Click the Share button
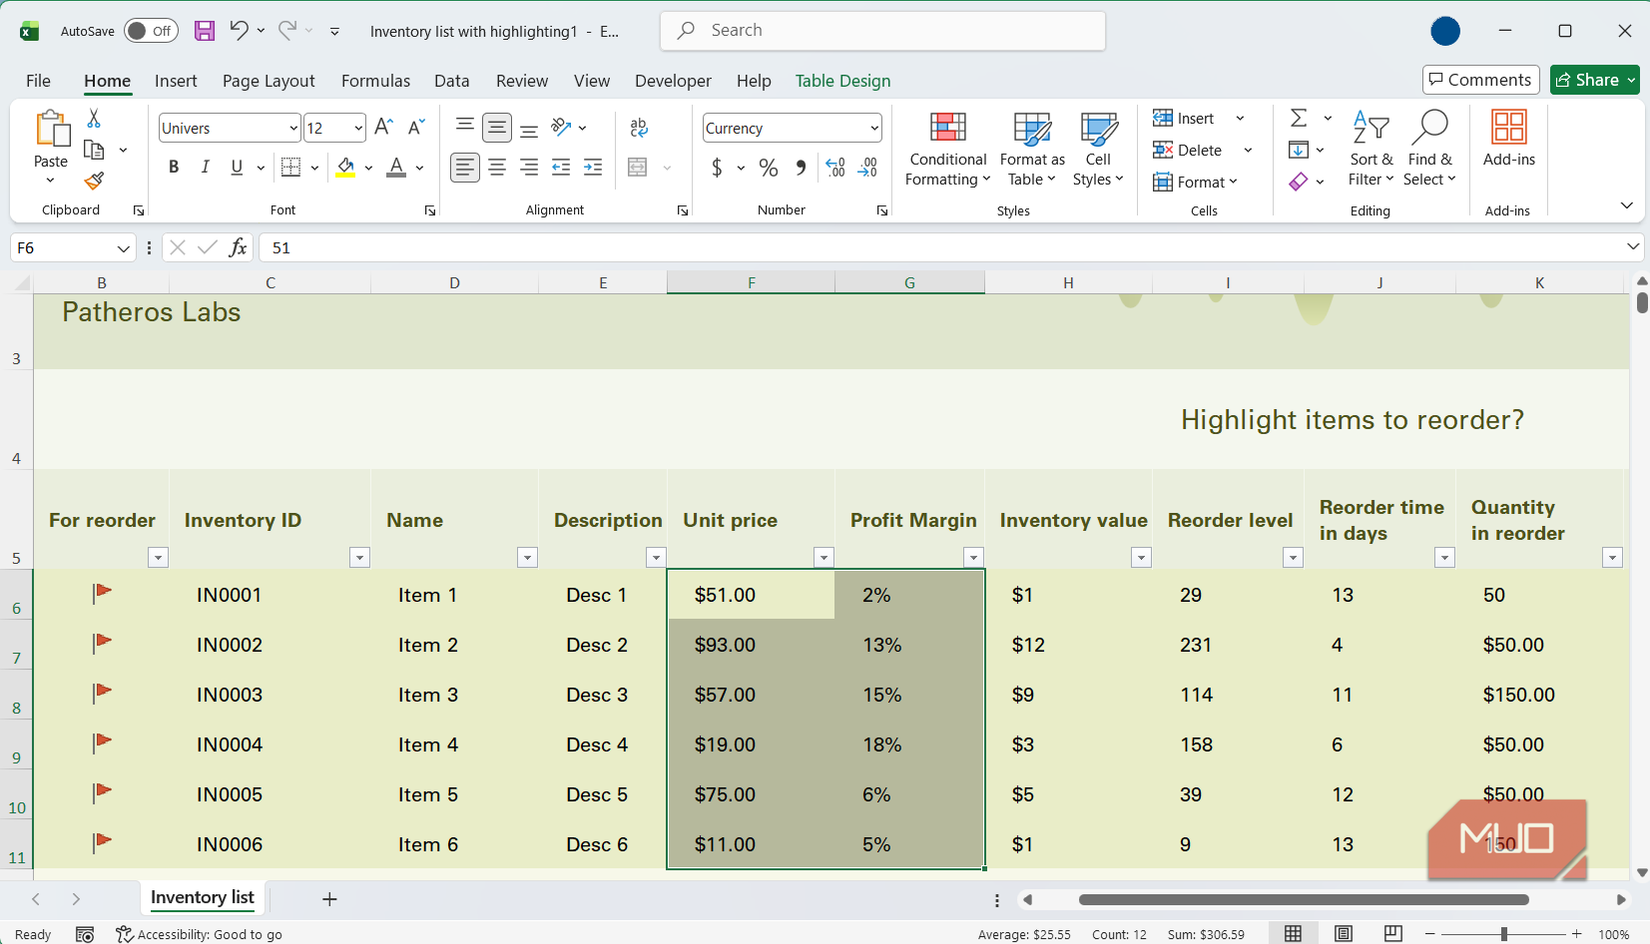Screen dimensions: 1650x944 click(1594, 79)
